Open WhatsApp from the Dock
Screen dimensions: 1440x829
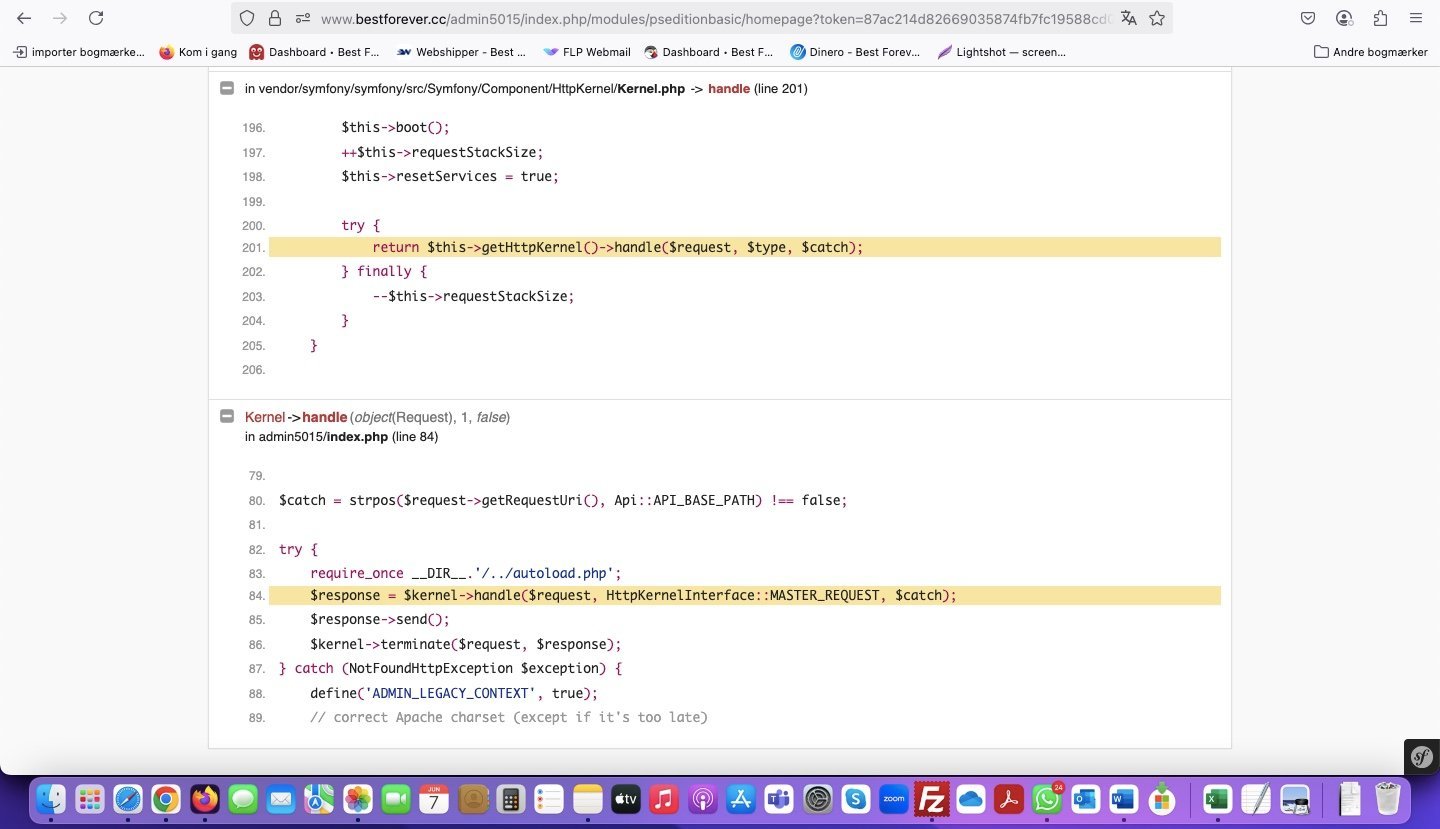click(x=1047, y=799)
